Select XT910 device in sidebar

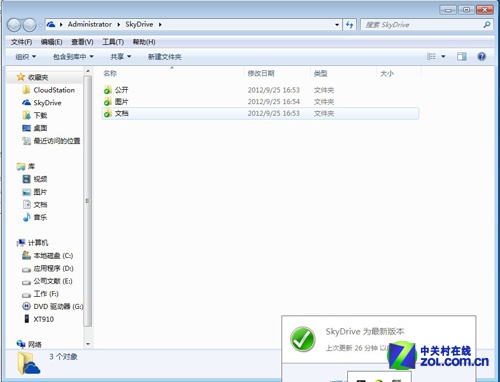pyautogui.click(x=39, y=319)
